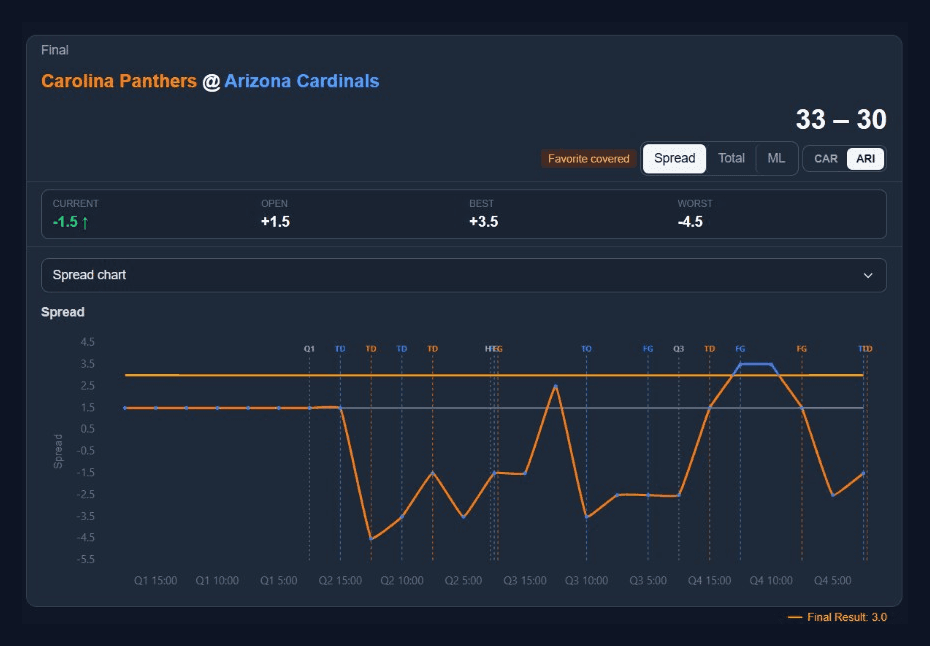Click the Q4 5:00 axis label
This screenshot has width=930, height=646.
832,581
